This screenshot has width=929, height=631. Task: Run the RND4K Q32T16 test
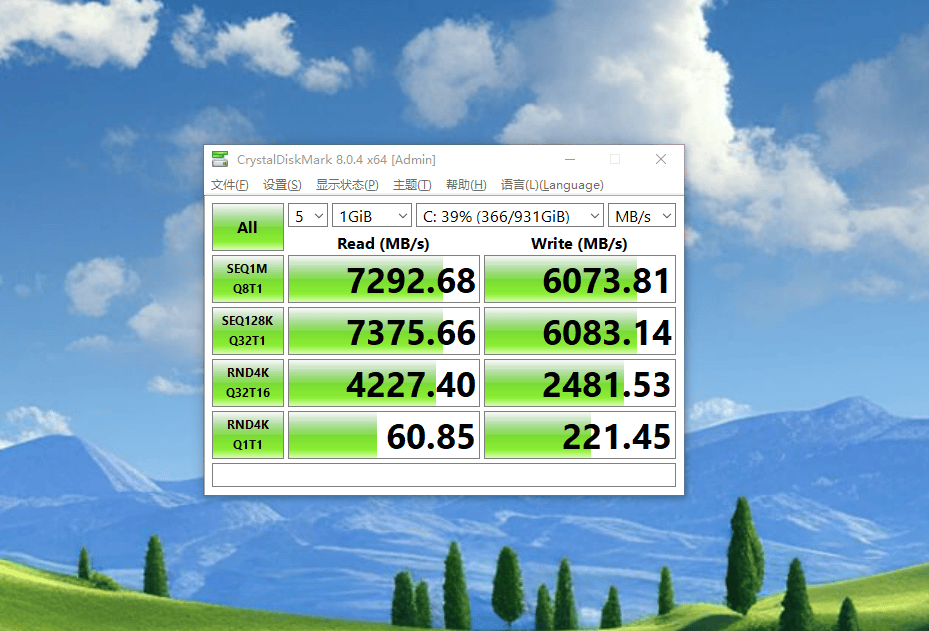[248, 383]
